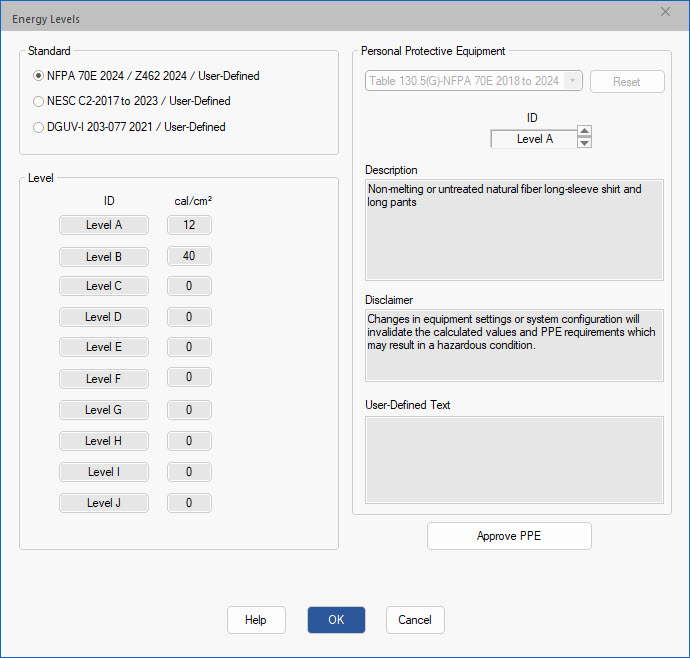Click inside the User-Defined Text box
Screen dimensions: 690x658
click(514, 459)
